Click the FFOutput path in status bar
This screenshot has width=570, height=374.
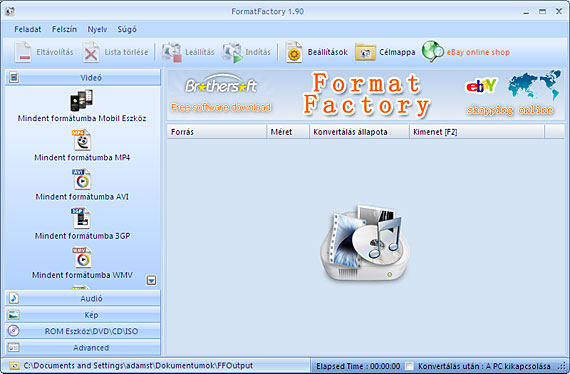[x=138, y=366]
